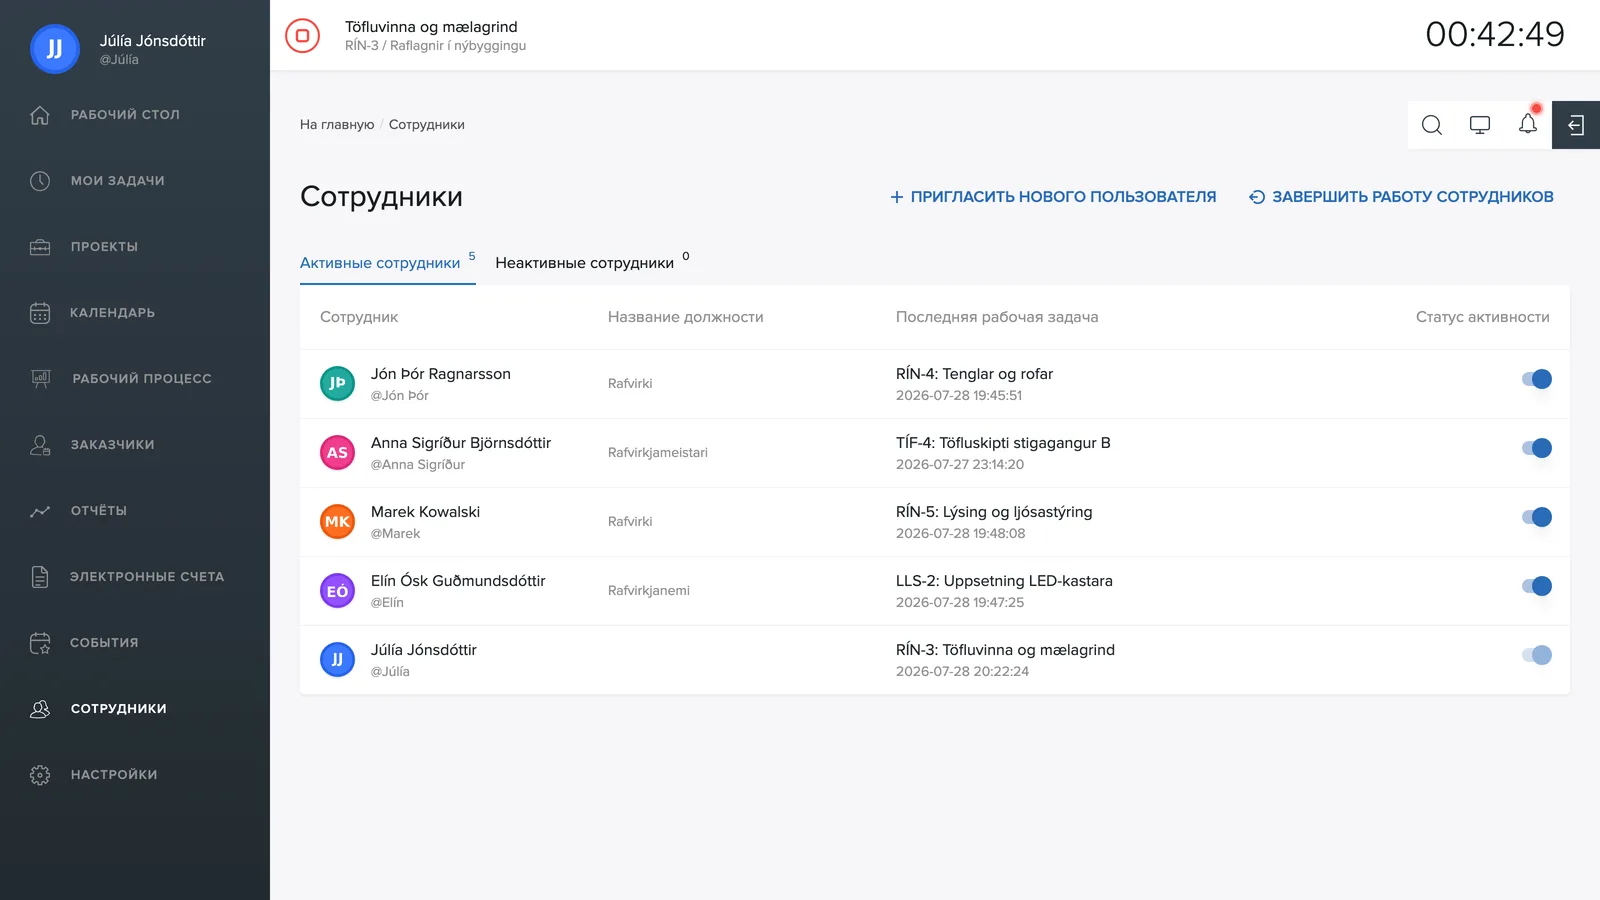Toggle activity status for Anna Sigríður Björnsdóttir
1600x900 pixels.
[x=1536, y=448]
